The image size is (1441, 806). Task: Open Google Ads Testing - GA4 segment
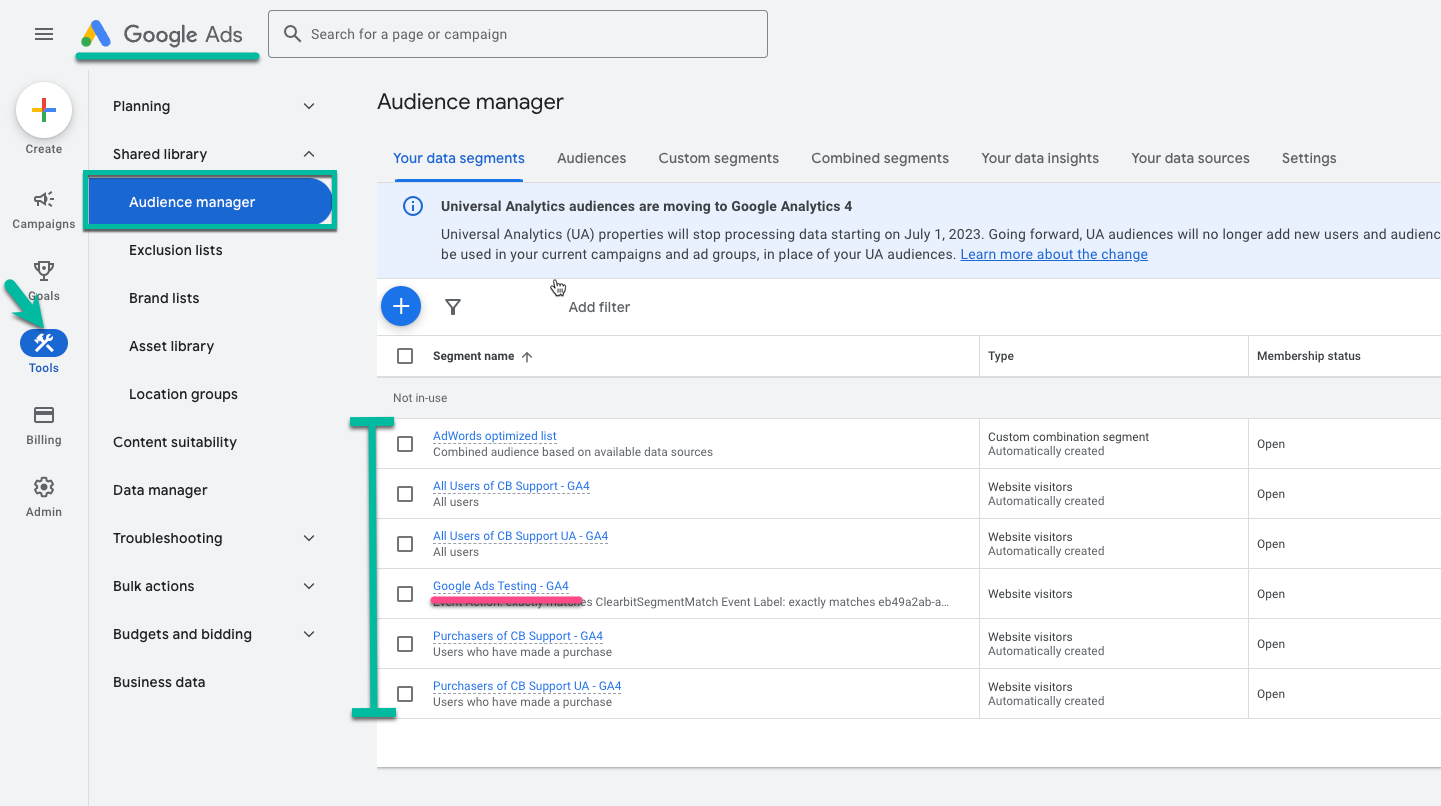(501, 586)
